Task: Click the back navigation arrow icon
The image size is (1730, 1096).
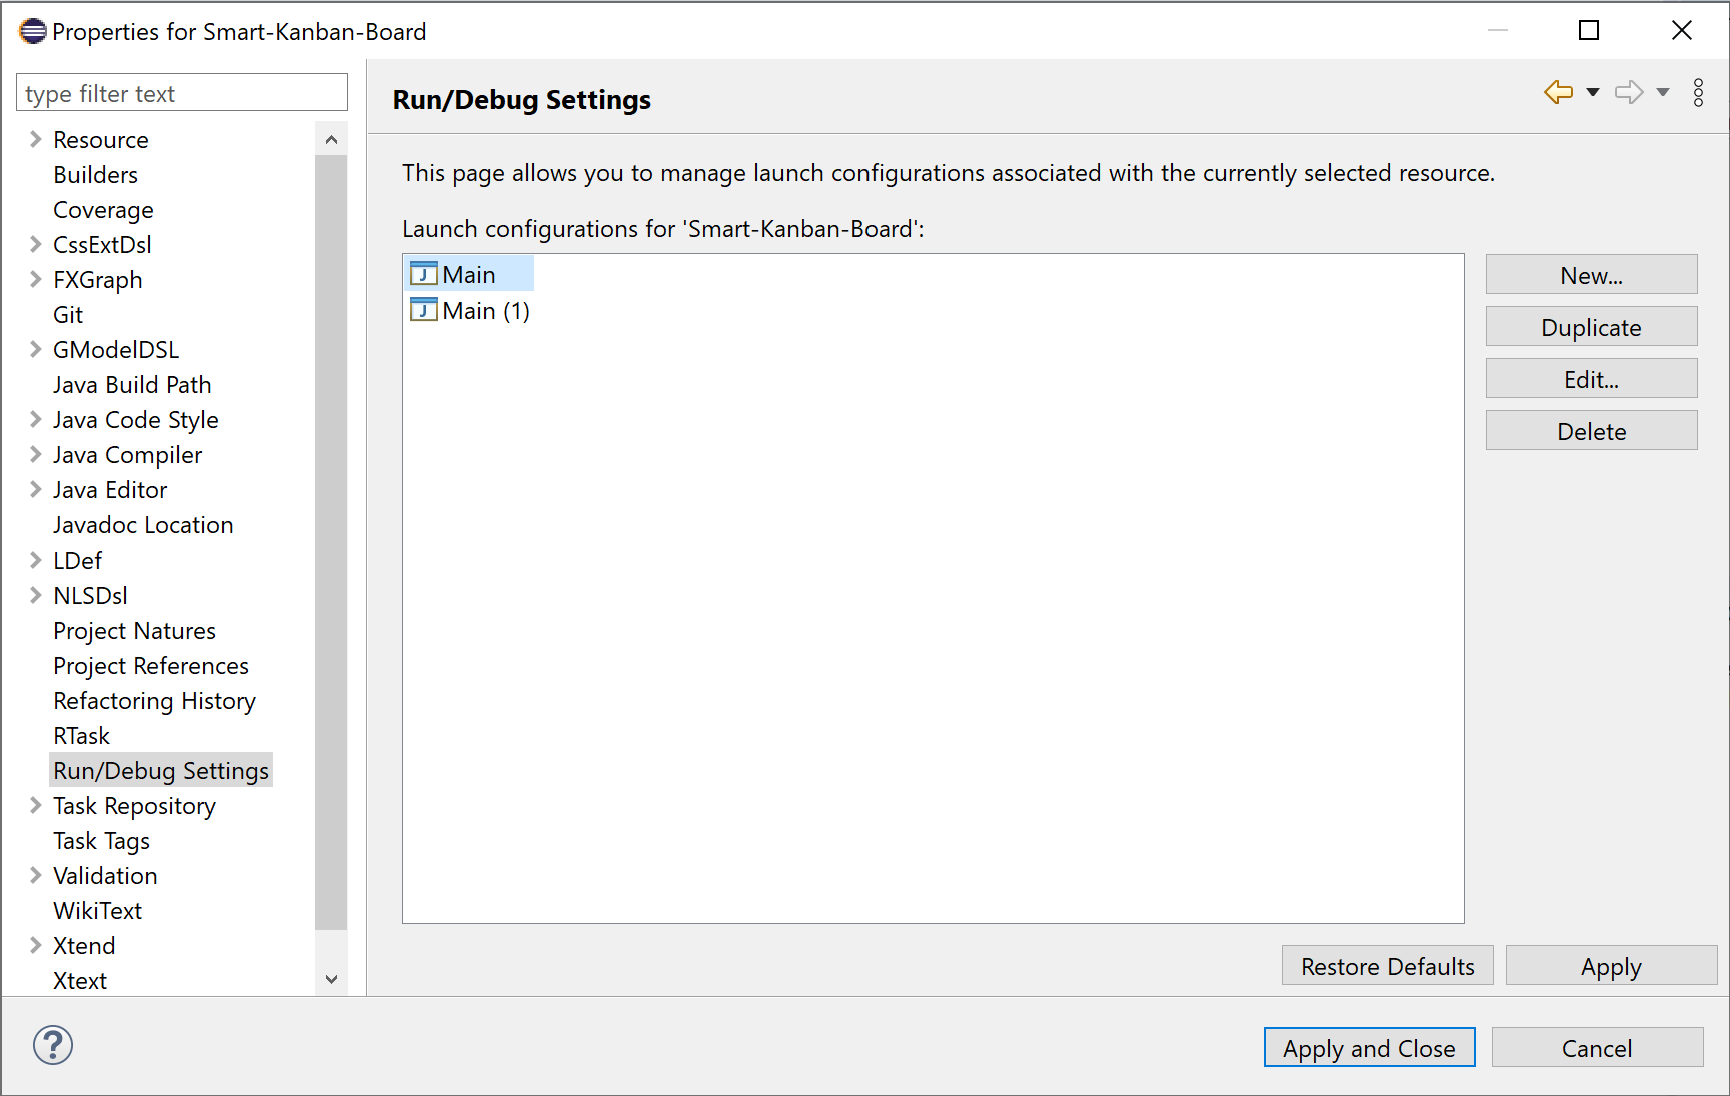Action: (x=1558, y=93)
